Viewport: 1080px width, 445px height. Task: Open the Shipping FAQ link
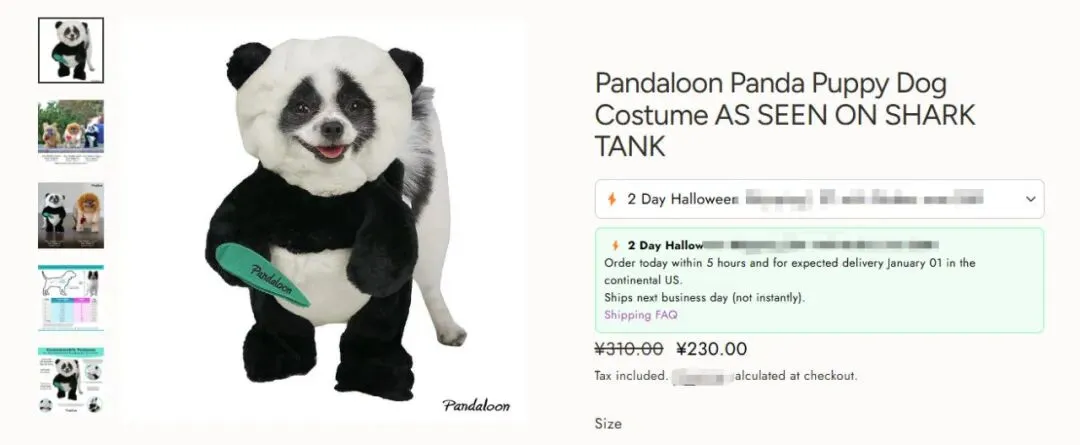[x=641, y=315]
